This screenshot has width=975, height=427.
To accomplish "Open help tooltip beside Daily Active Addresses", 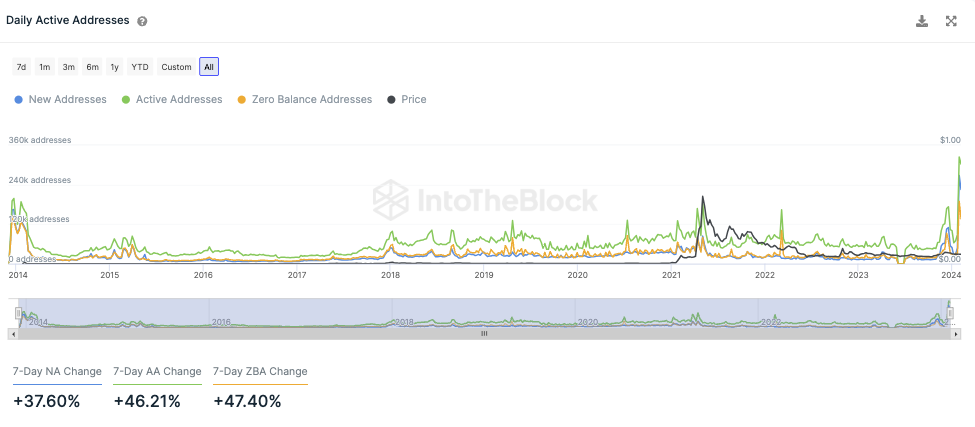I will tap(142, 21).
